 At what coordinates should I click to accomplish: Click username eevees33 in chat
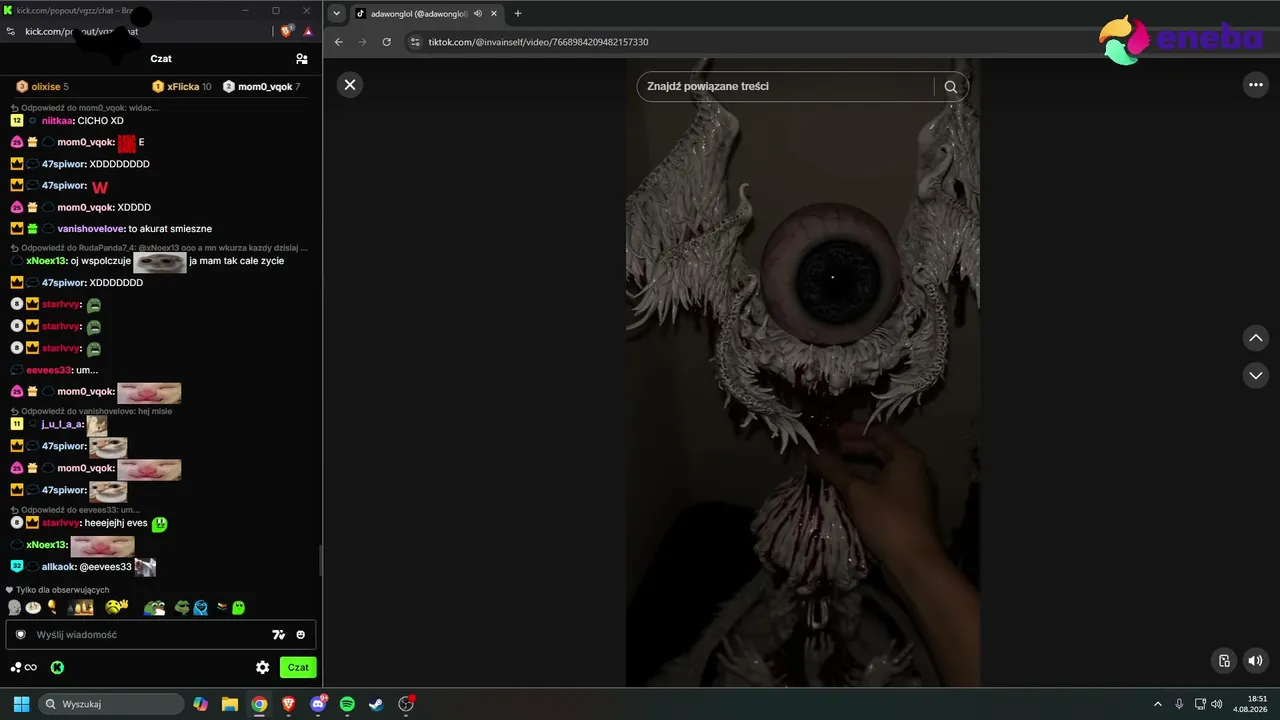48,370
